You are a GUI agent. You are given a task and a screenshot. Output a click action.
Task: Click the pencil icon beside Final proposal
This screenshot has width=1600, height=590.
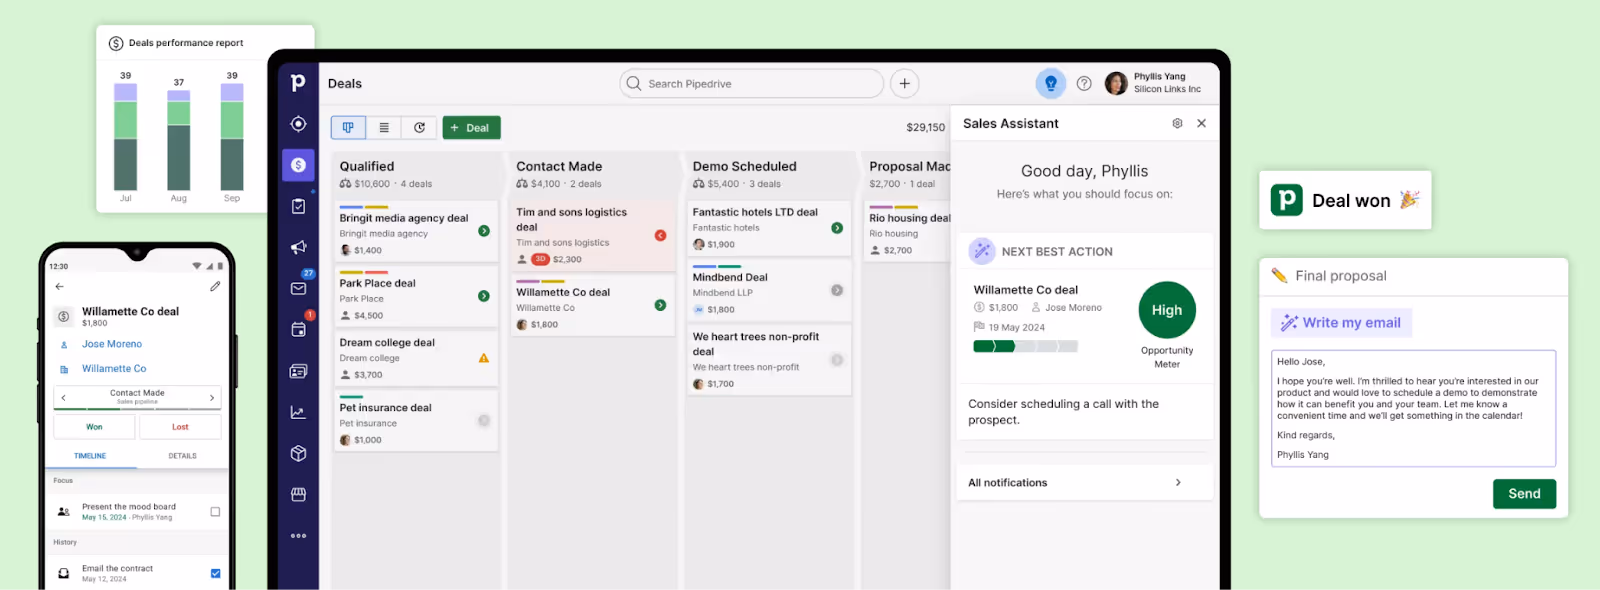tap(1279, 276)
